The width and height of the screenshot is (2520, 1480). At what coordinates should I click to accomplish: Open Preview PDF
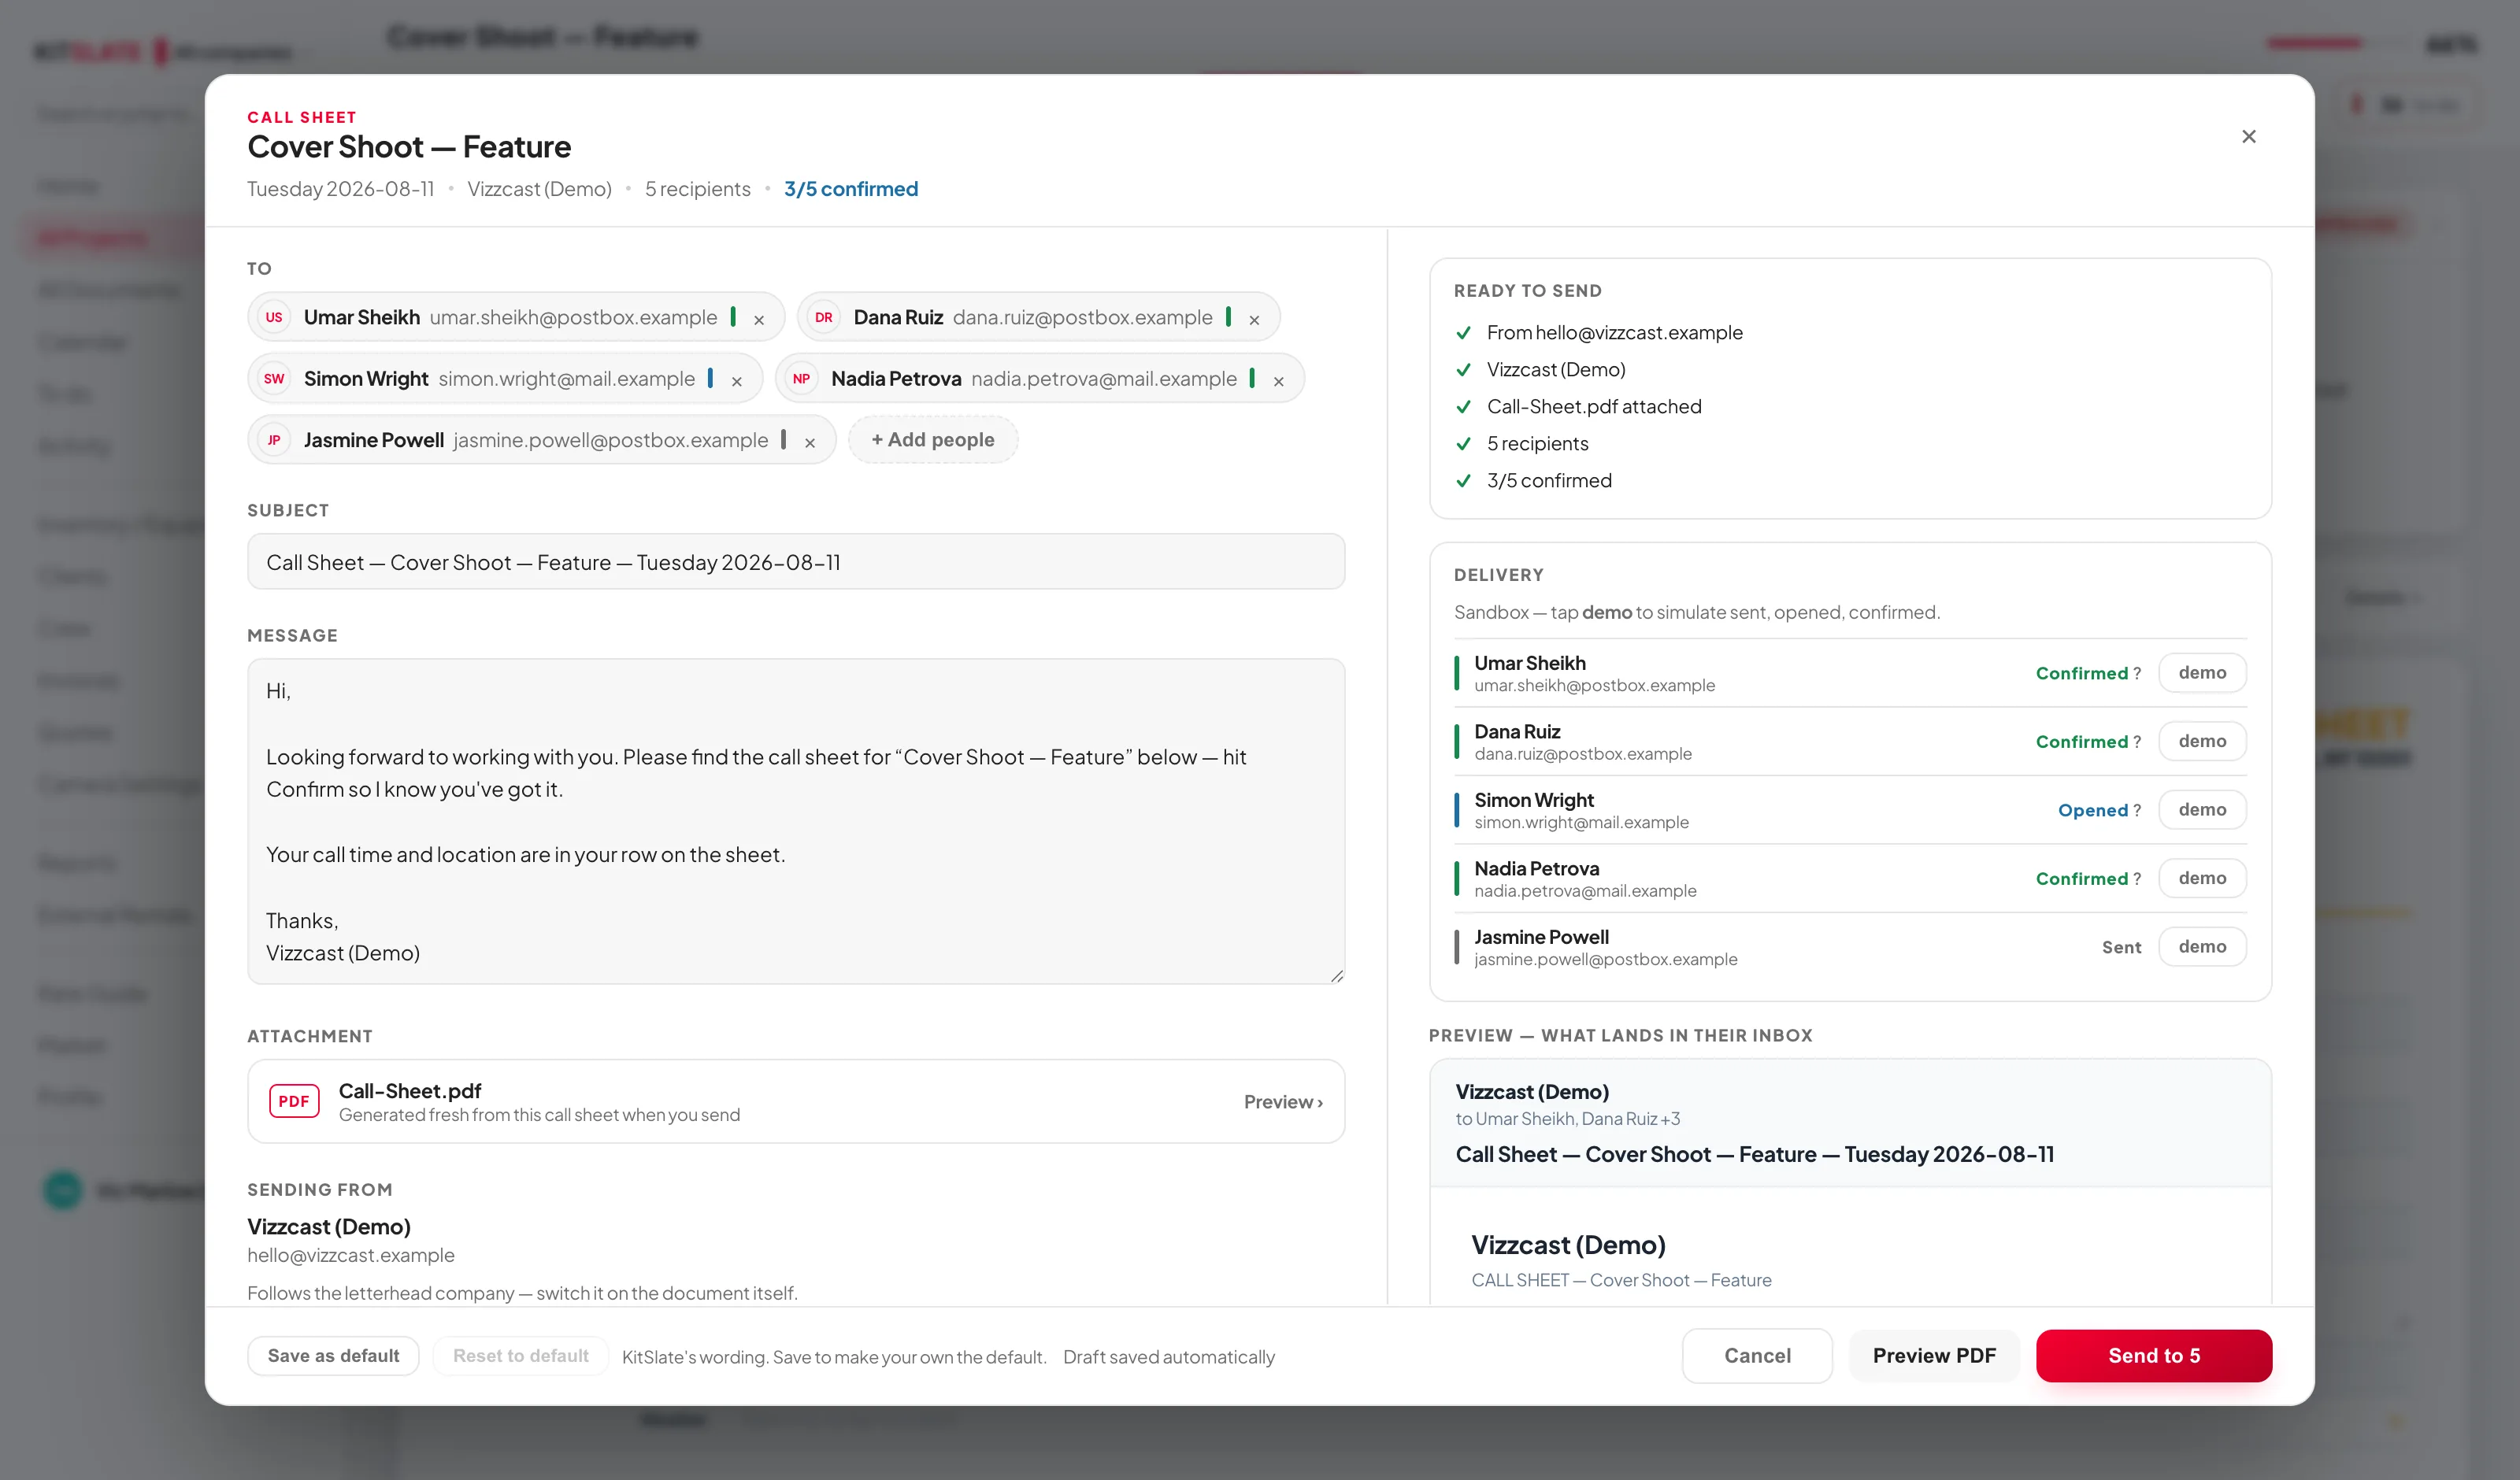pos(1934,1356)
